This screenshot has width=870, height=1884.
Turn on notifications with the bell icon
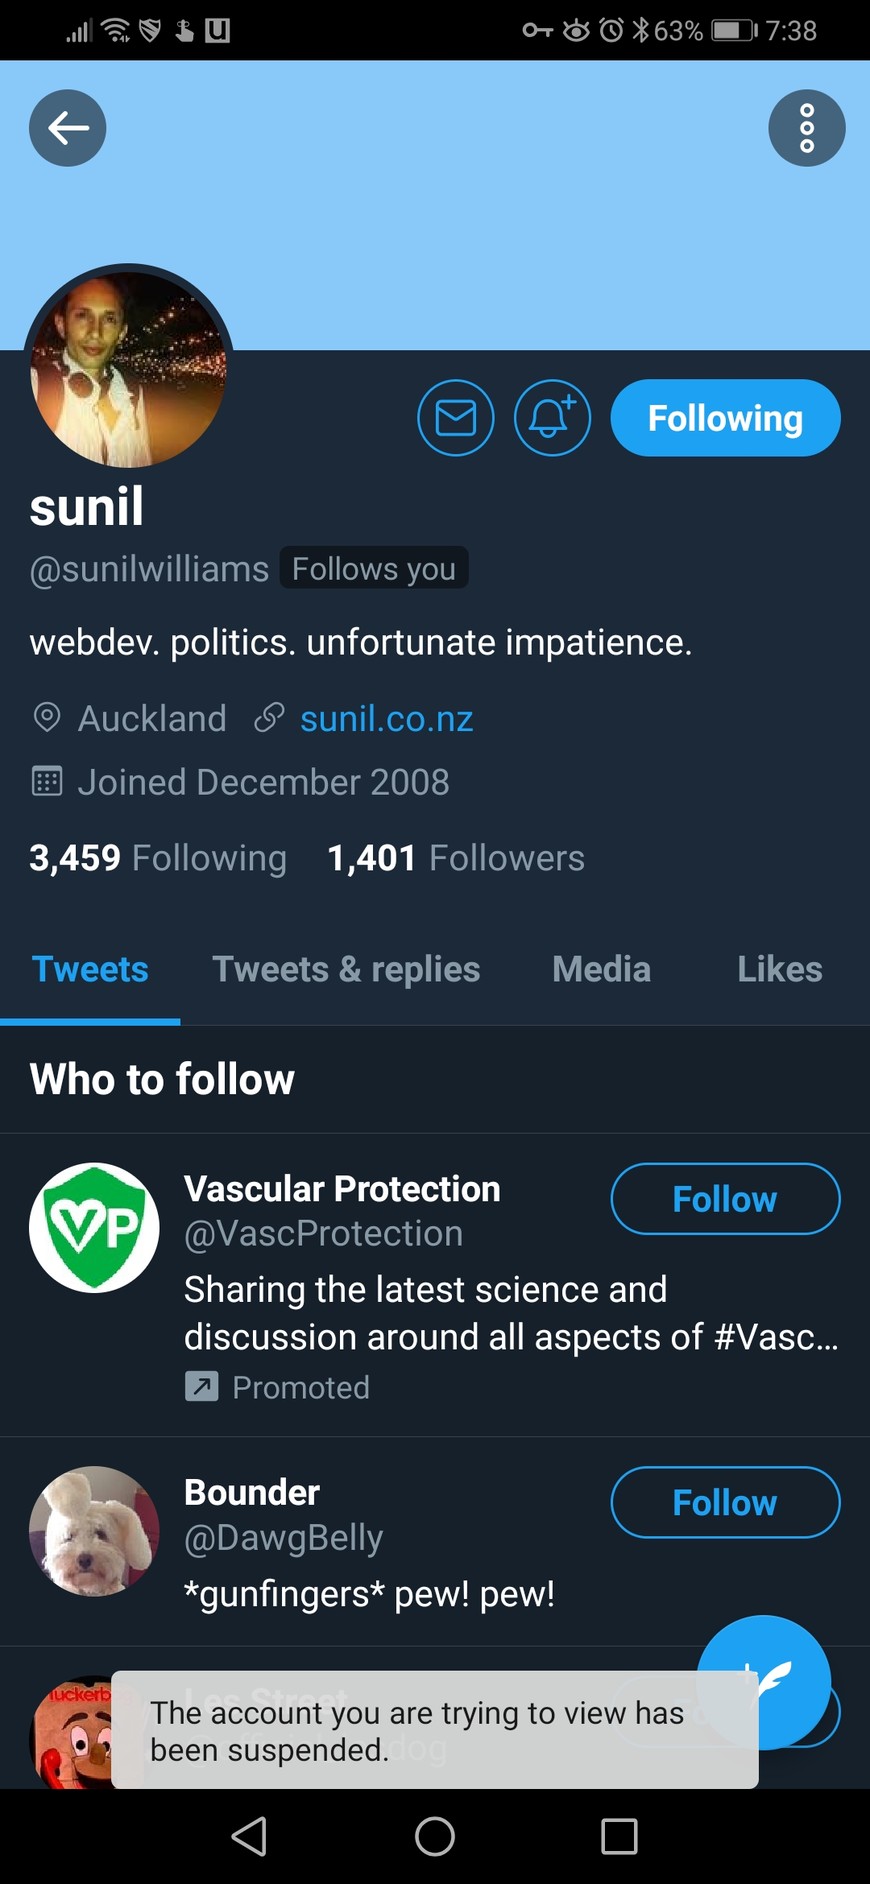pos(552,418)
